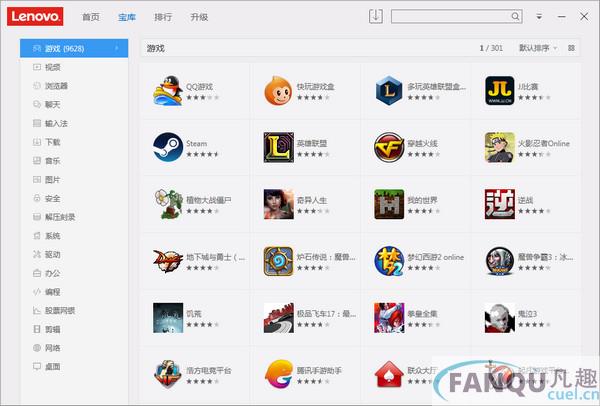The width and height of the screenshot is (600, 406).
Task: Open the 拳皇全集 fighter icon
Action: (389, 318)
